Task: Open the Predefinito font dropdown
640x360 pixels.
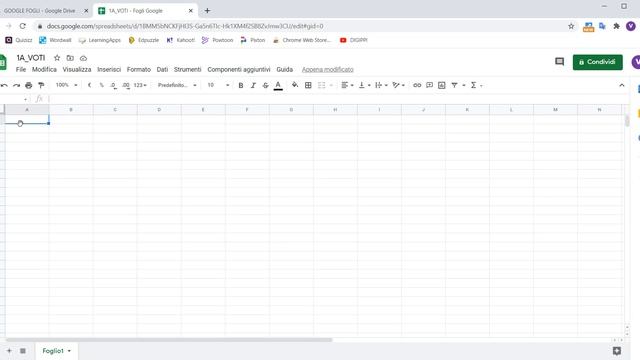Action: [x=177, y=85]
